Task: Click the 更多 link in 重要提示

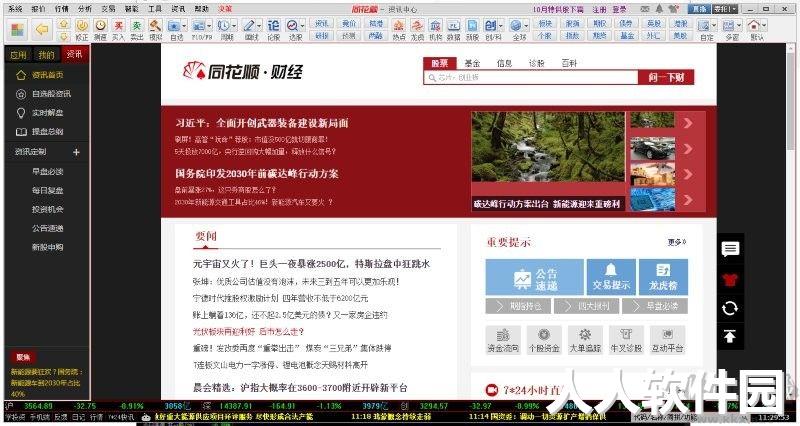Action: [x=677, y=242]
